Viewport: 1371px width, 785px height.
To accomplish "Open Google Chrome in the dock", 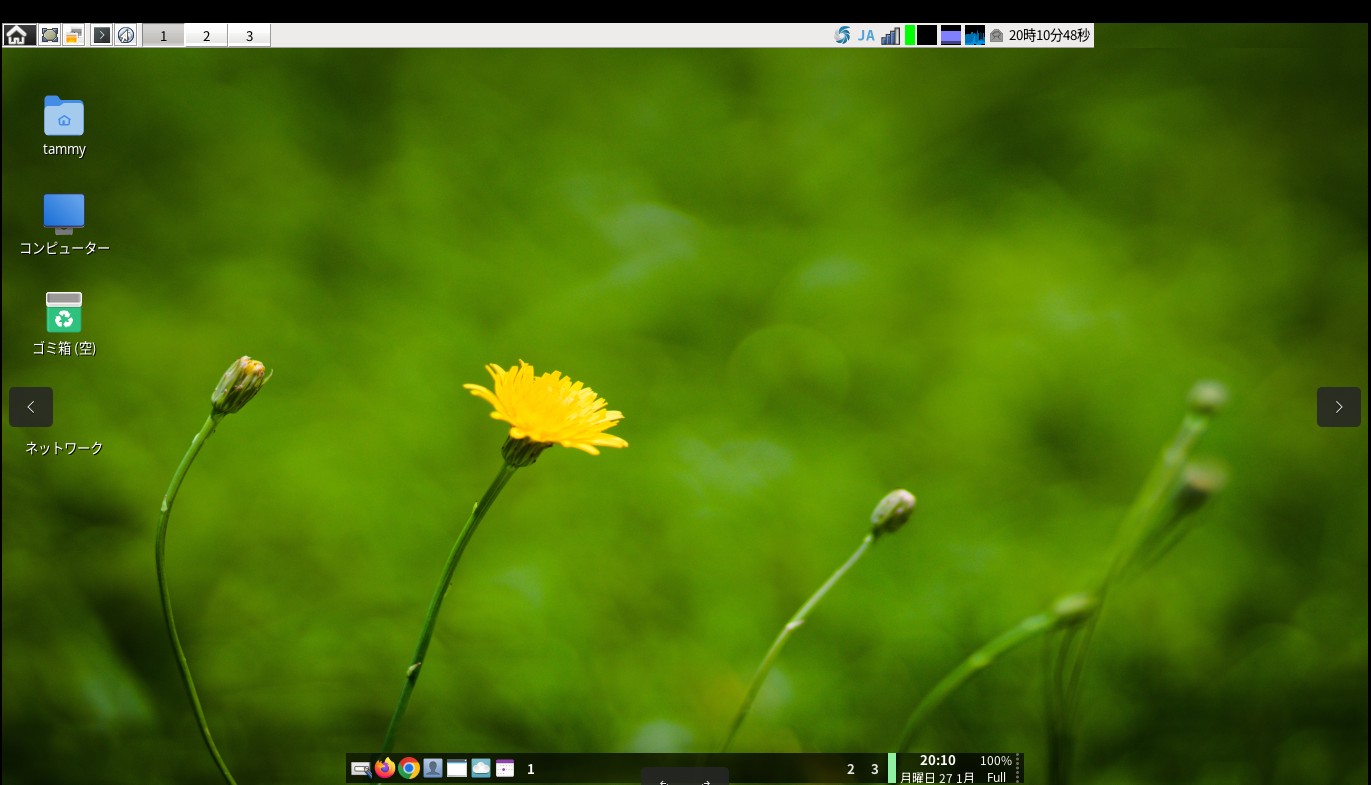I will 409,768.
